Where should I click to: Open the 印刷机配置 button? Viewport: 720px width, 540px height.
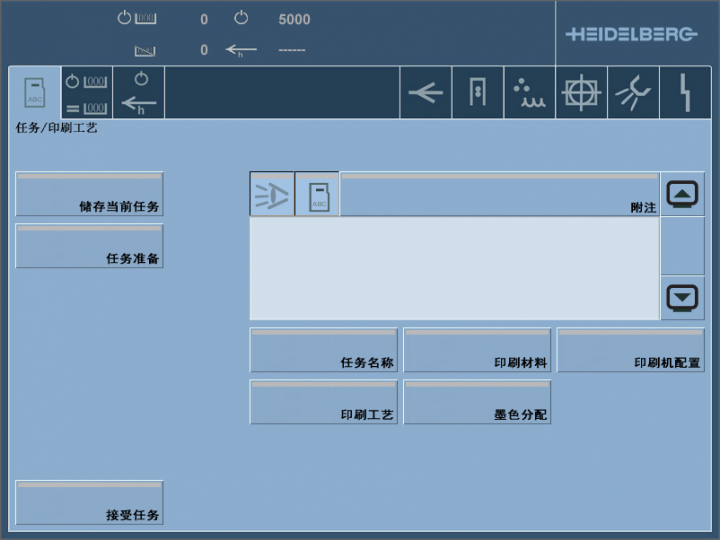(x=630, y=350)
